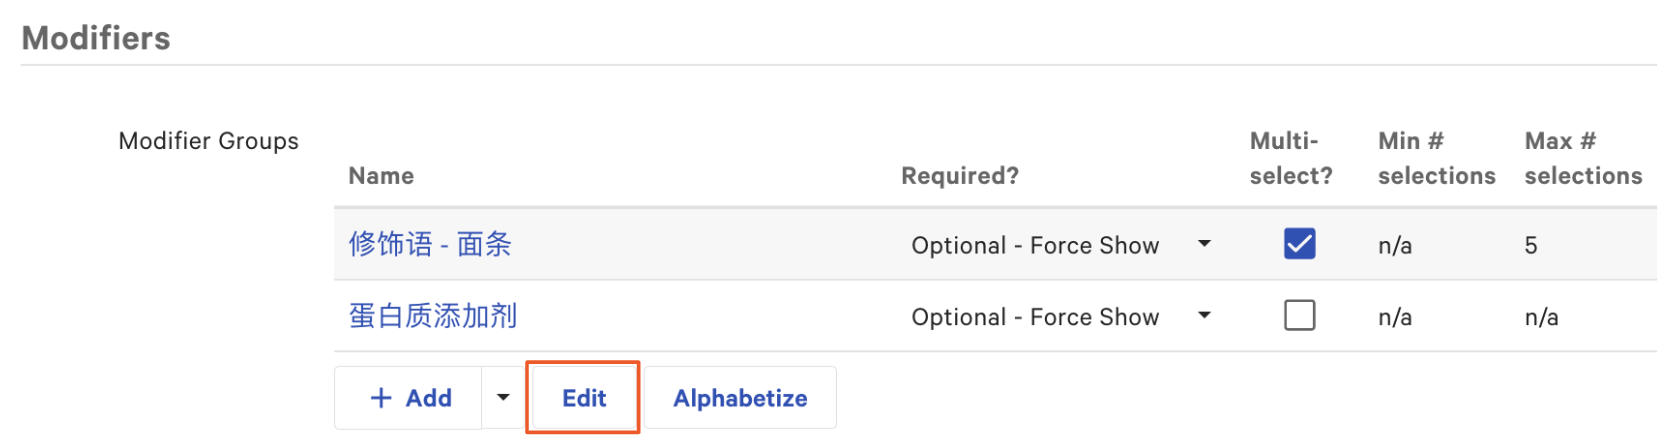Open the split arrow next to Add
Image resolution: width=1680 pixels, height=444 pixels.
coord(503,398)
